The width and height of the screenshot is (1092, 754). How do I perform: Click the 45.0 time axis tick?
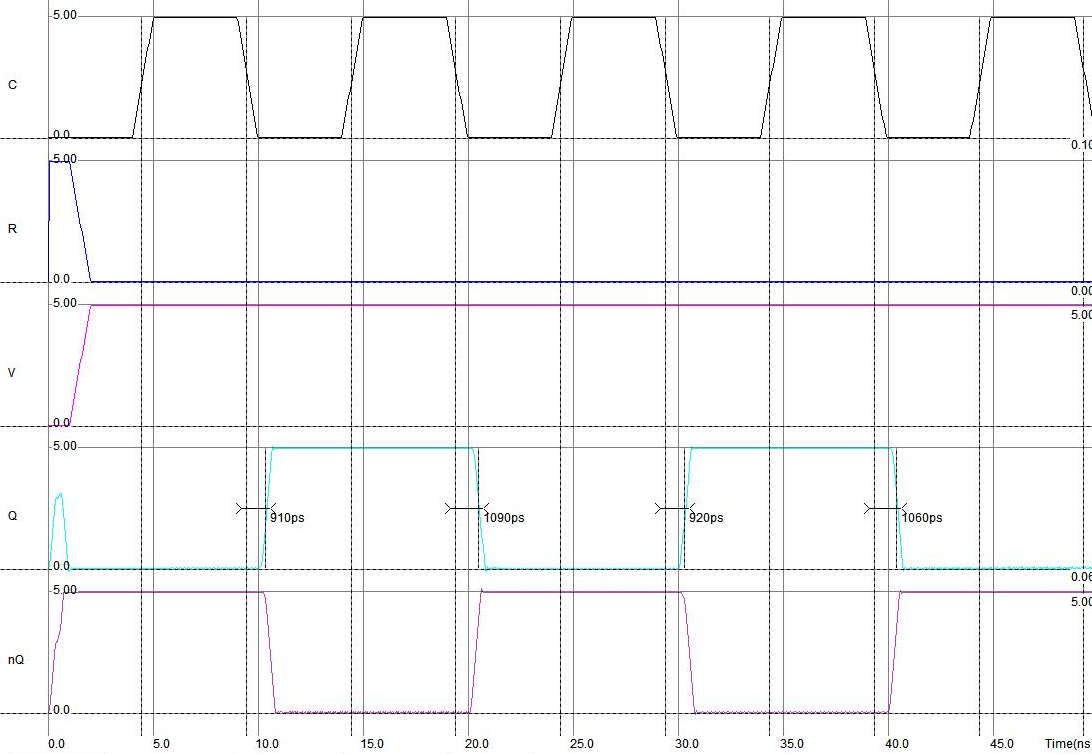pyautogui.click(x=1001, y=744)
